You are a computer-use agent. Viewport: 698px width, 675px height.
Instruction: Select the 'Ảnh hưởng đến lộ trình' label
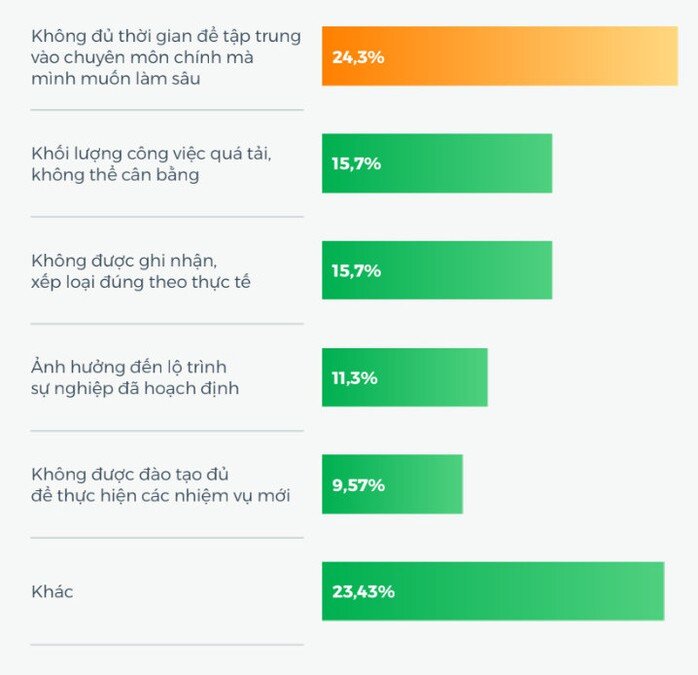click(x=135, y=378)
